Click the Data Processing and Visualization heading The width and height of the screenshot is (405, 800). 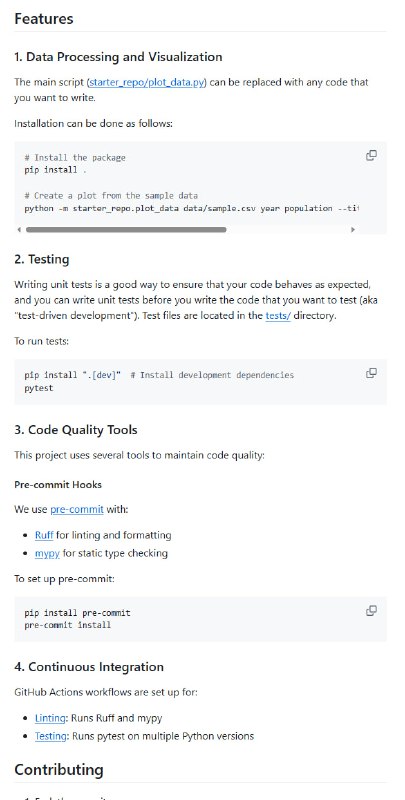click(x=118, y=57)
